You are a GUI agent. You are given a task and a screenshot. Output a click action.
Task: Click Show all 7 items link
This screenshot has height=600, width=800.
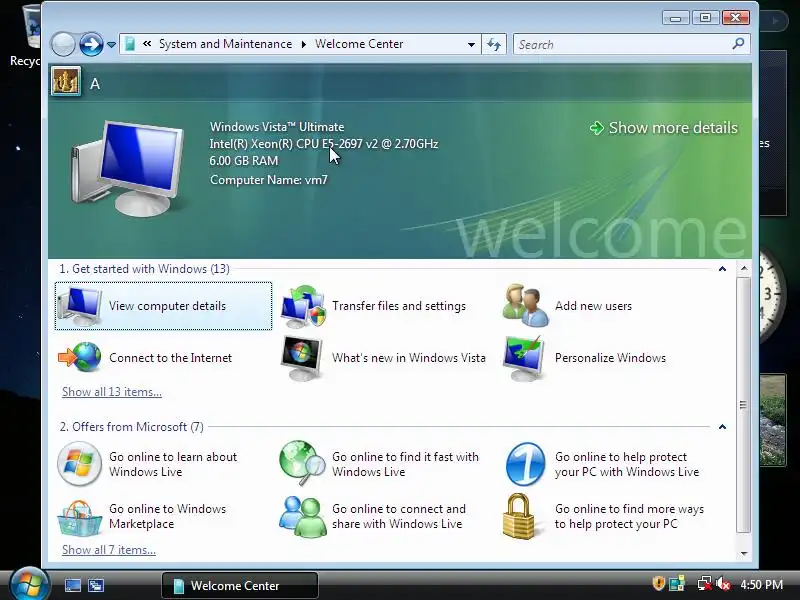109,550
